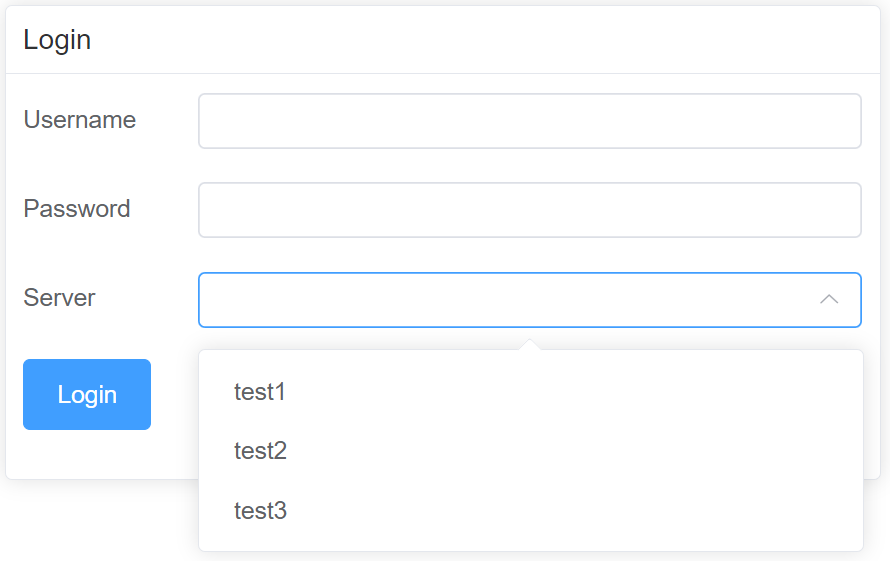Collapse the Server dropdown using the chevron arrow

pos(828,299)
